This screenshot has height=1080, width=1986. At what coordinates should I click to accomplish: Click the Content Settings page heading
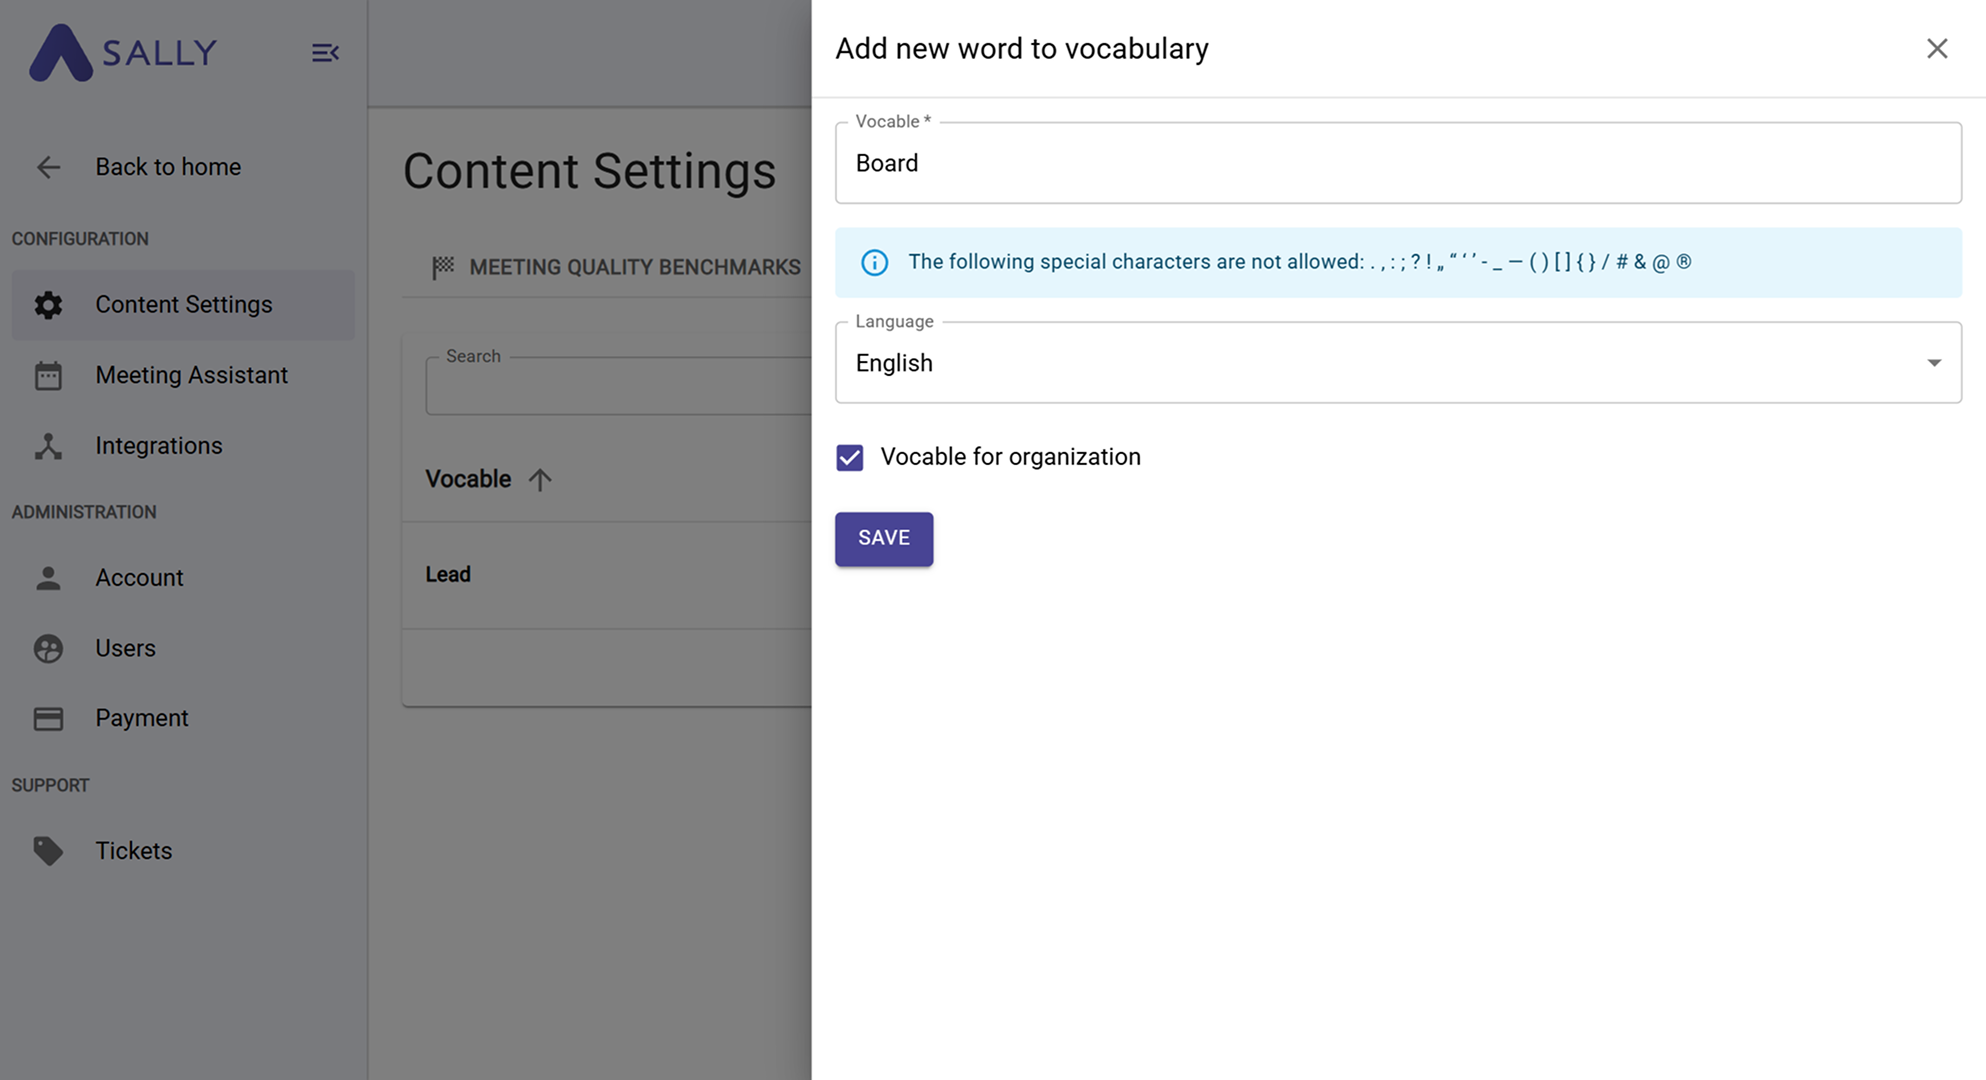[589, 171]
